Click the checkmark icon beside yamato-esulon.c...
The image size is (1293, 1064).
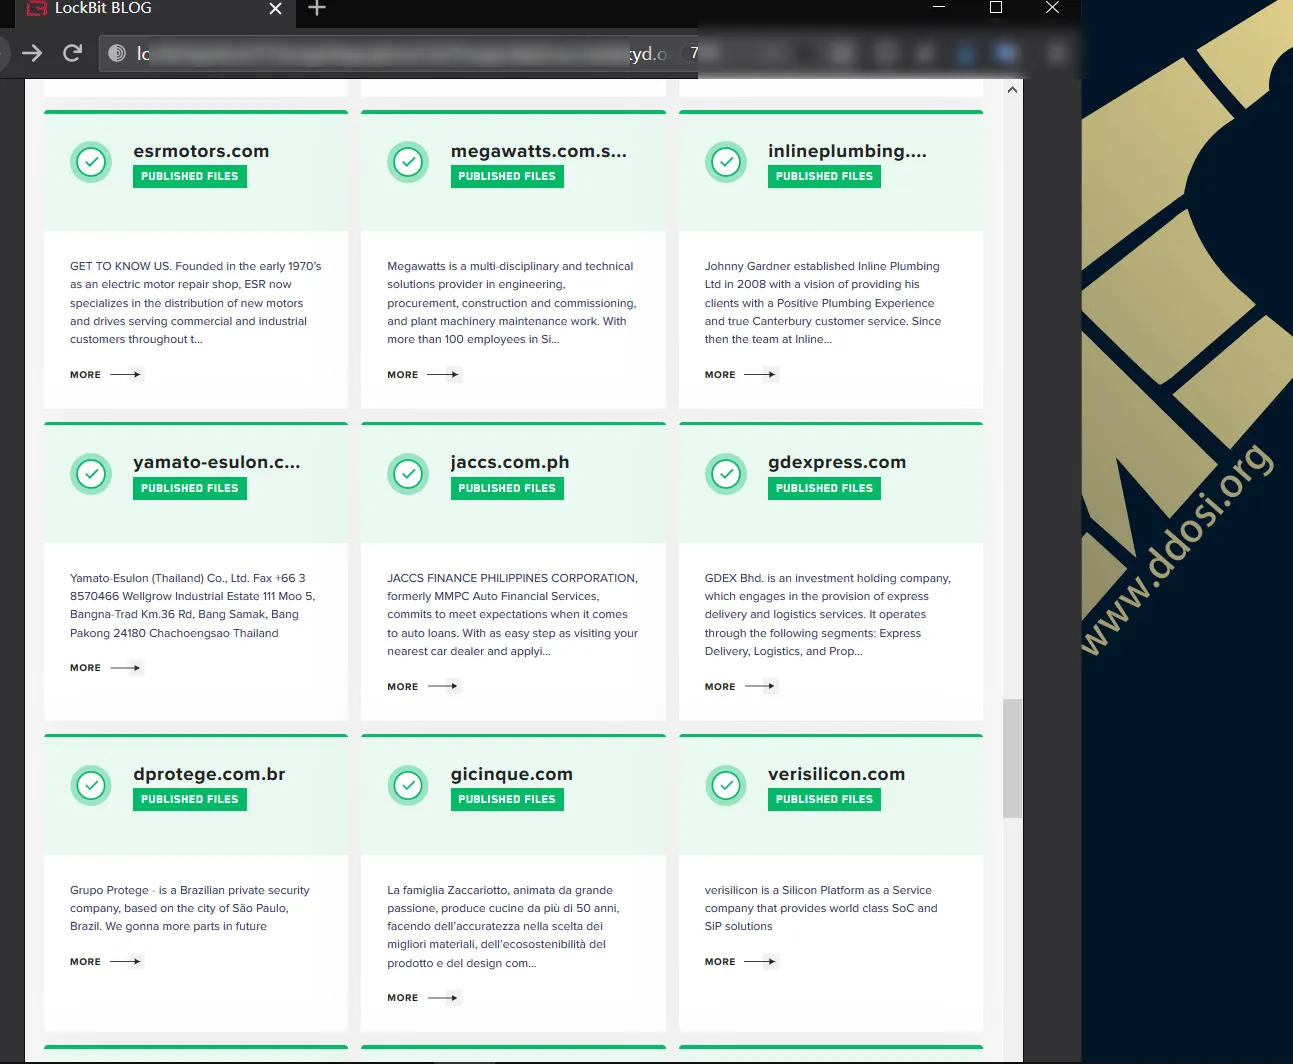(x=91, y=474)
